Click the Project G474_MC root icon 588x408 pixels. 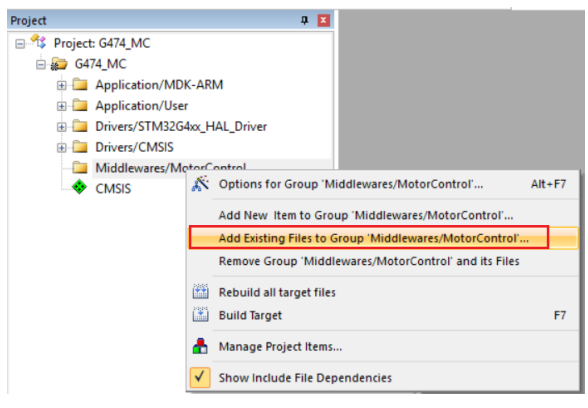point(39,42)
